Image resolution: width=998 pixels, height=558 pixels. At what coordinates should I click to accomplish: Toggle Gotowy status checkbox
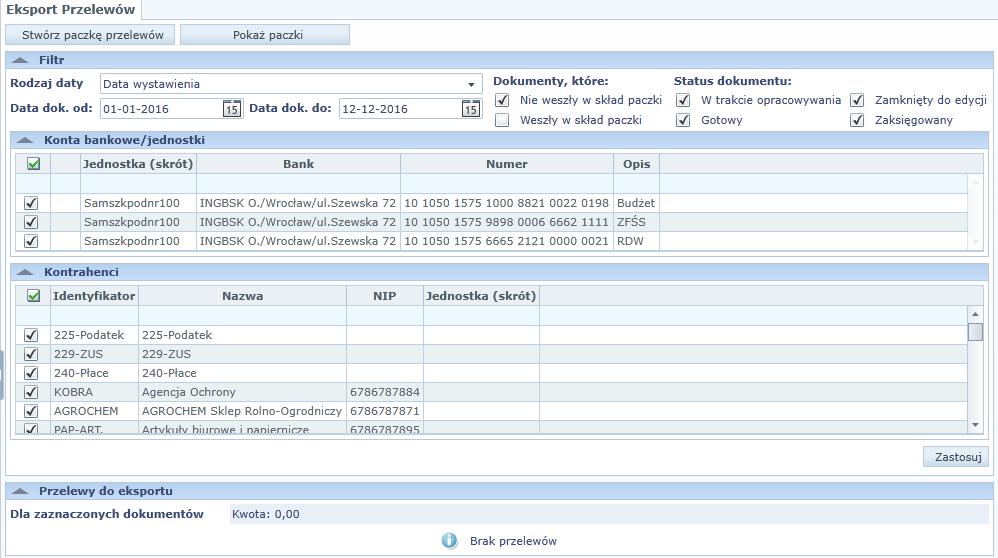click(683, 120)
